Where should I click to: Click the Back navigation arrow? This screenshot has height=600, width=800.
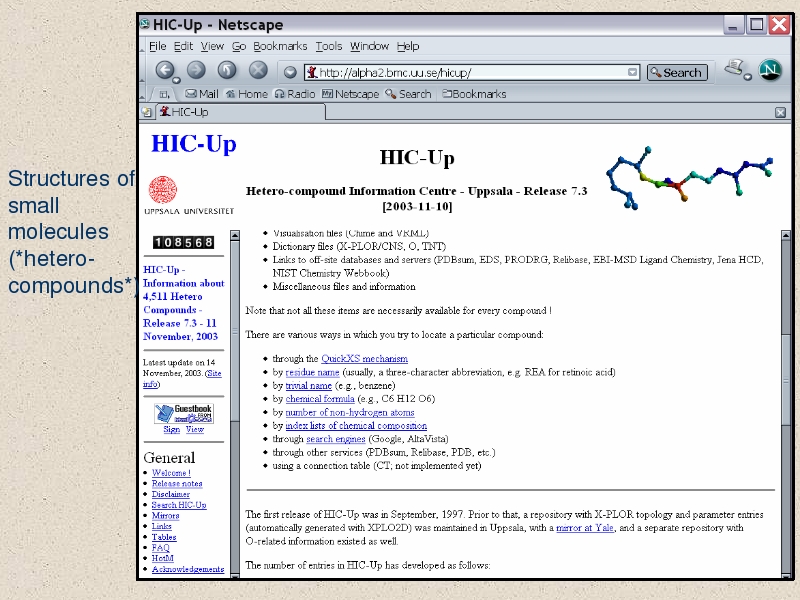point(164,70)
